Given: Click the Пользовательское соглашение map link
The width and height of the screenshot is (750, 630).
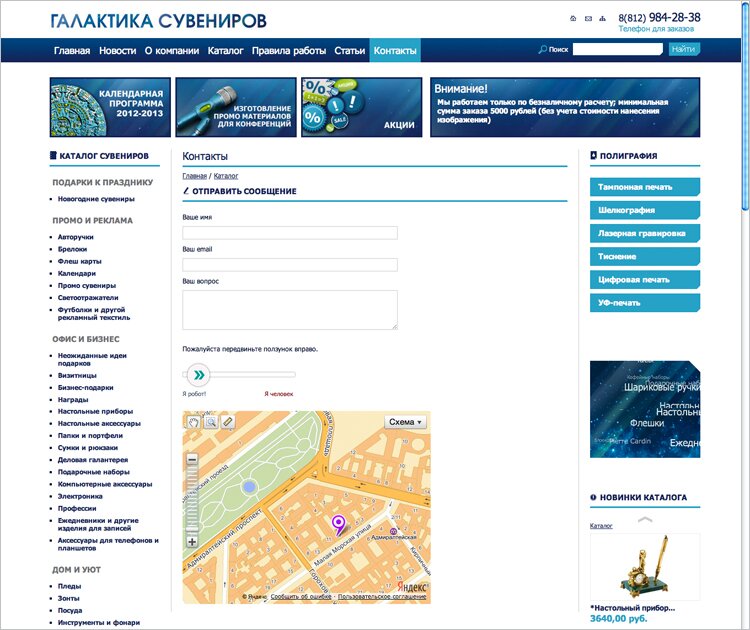Looking at the screenshot, I should [382, 597].
